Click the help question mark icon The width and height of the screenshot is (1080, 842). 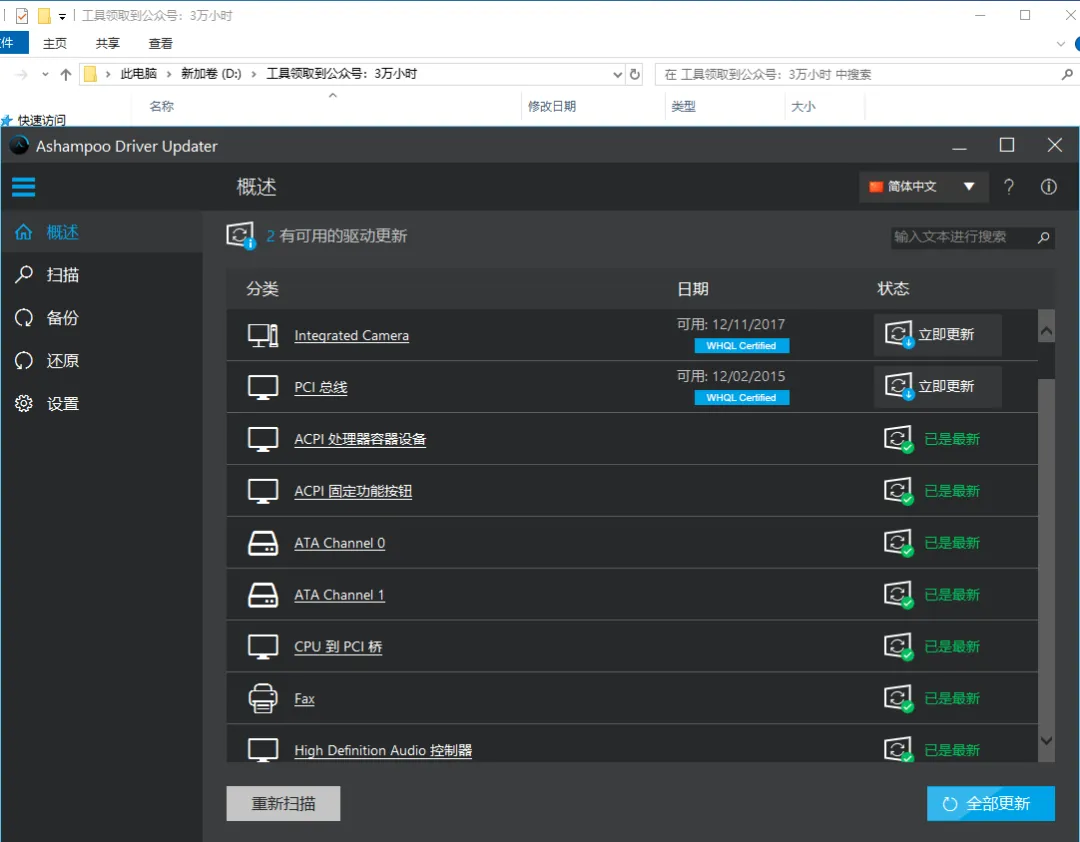(1008, 187)
